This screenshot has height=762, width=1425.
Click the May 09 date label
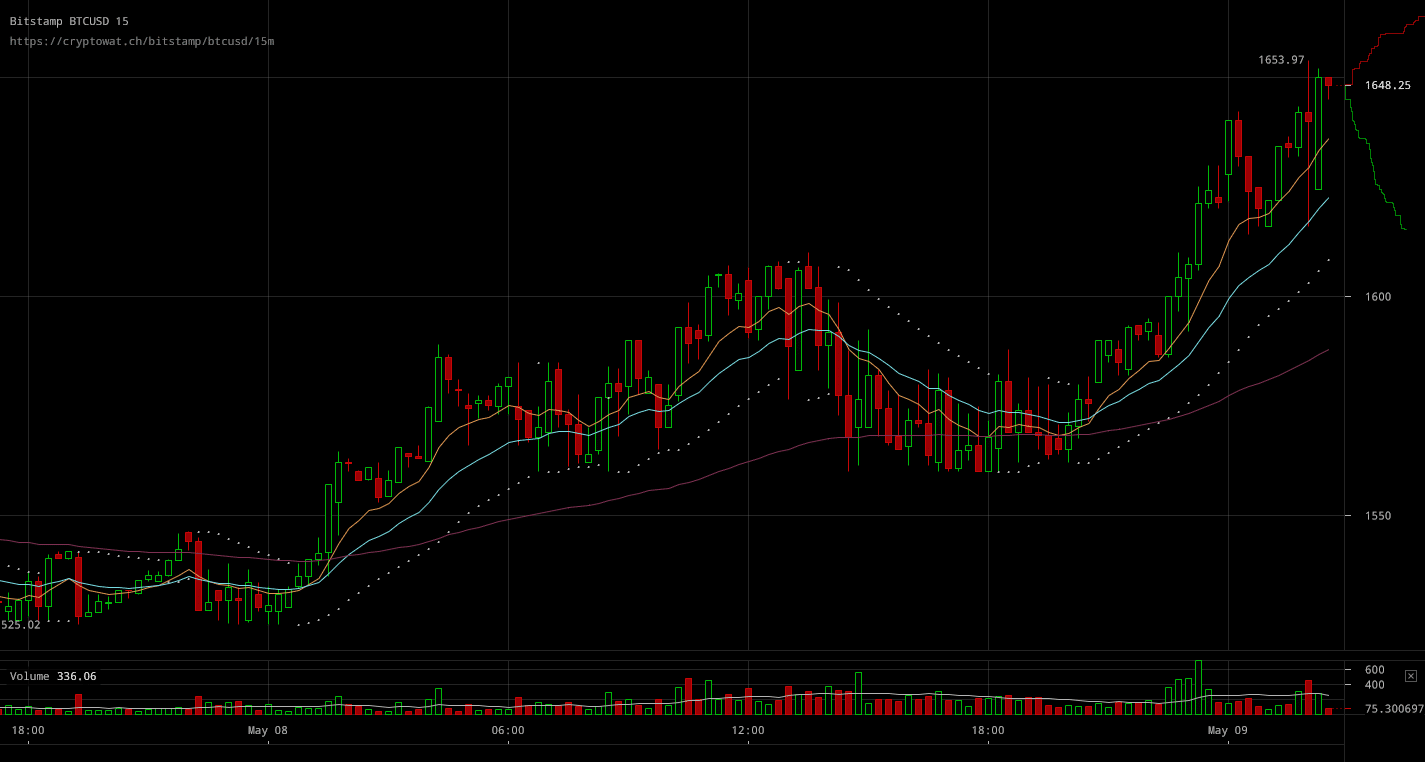click(x=1228, y=731)
